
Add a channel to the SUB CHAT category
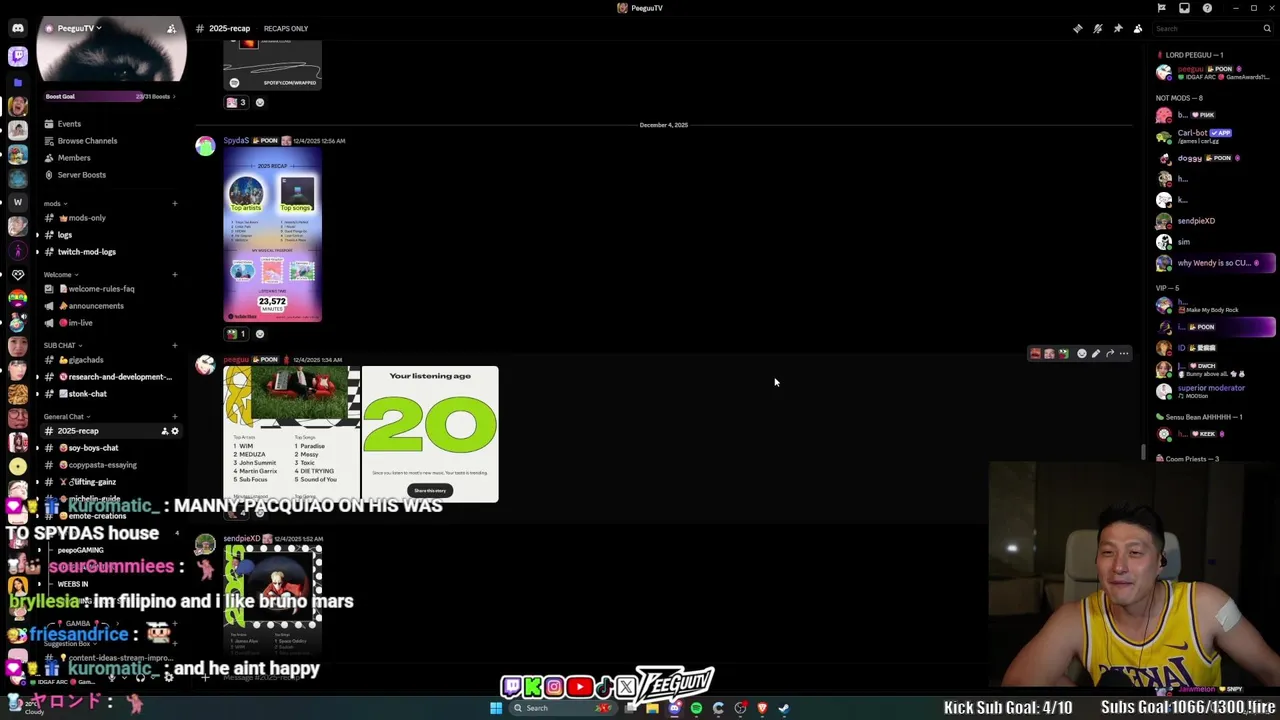click(175, 345)
